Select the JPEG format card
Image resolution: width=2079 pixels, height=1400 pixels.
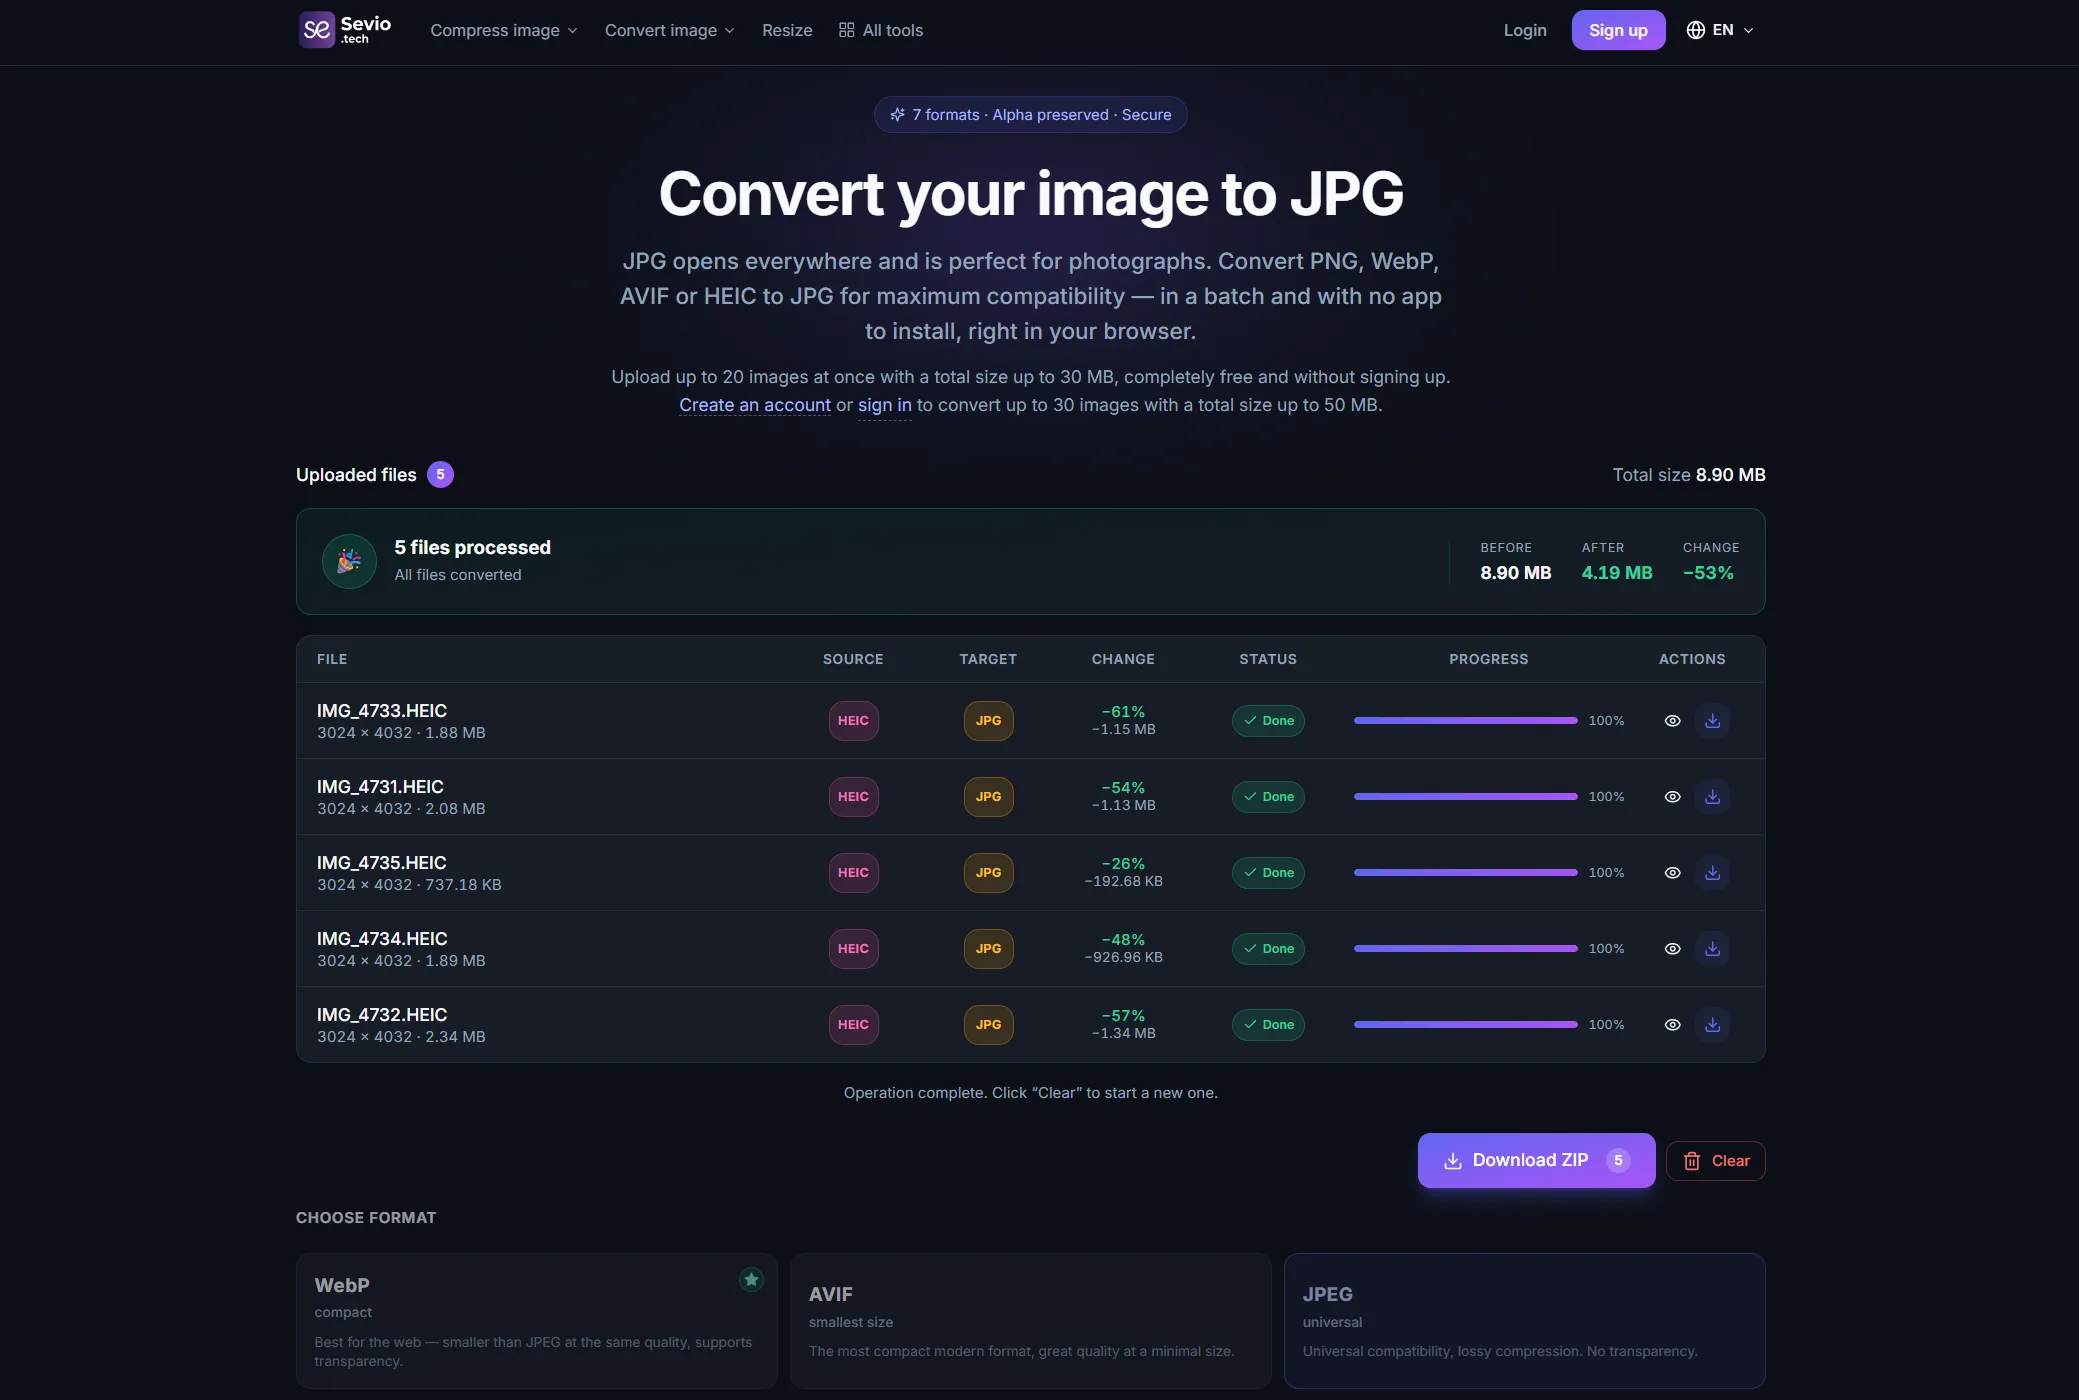click(1524, 1320)
